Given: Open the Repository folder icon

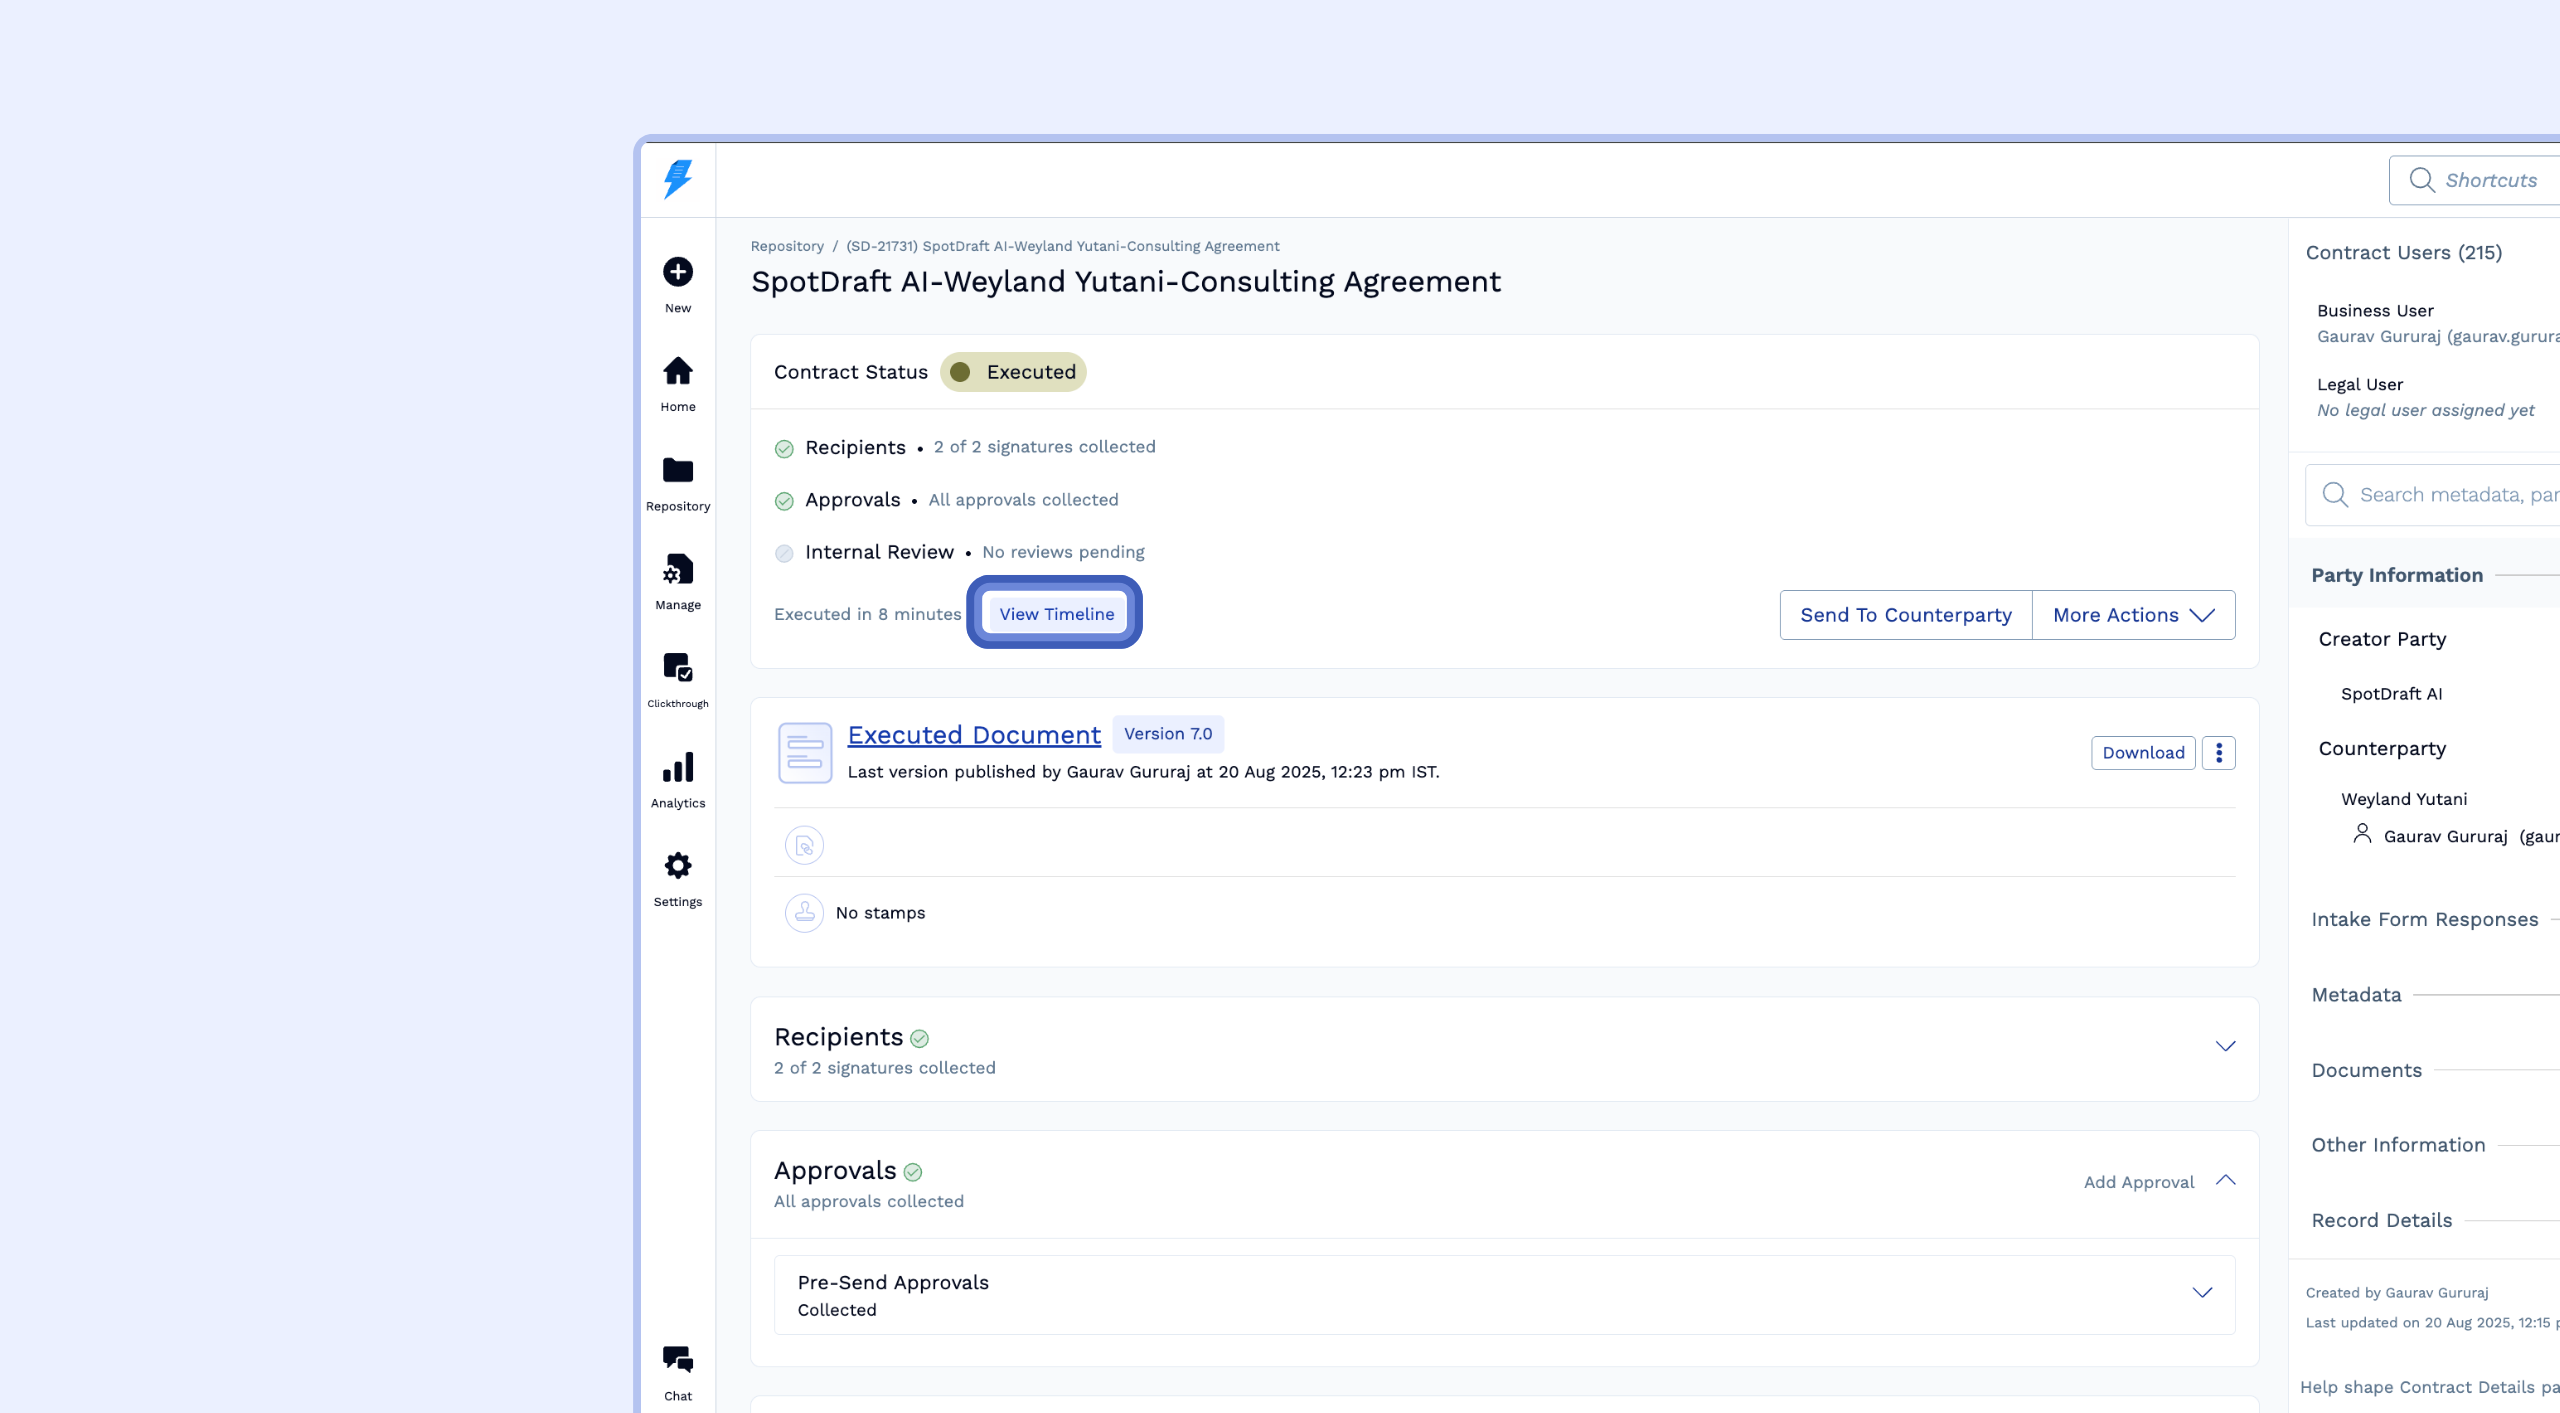Looking at the screenshot, I should (x=677, y=471).
